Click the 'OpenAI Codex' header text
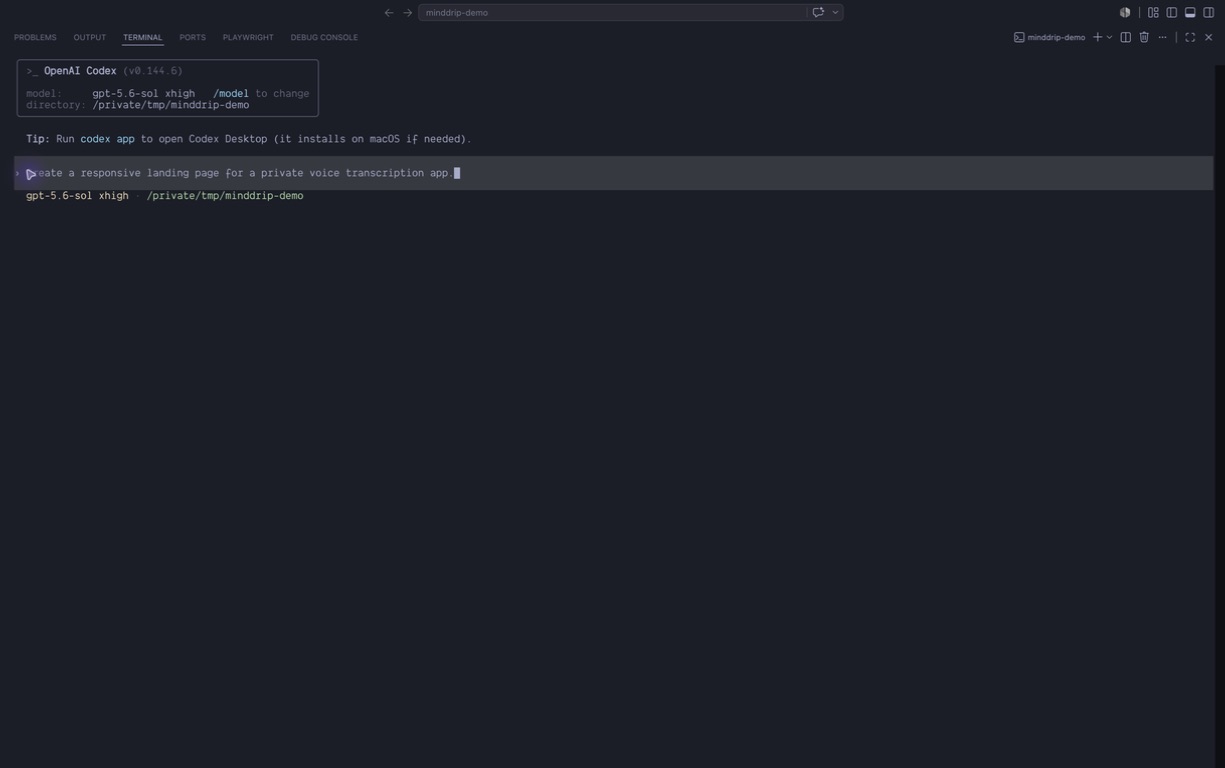This screenshot has width=1225, height=768. coord(80,71)
